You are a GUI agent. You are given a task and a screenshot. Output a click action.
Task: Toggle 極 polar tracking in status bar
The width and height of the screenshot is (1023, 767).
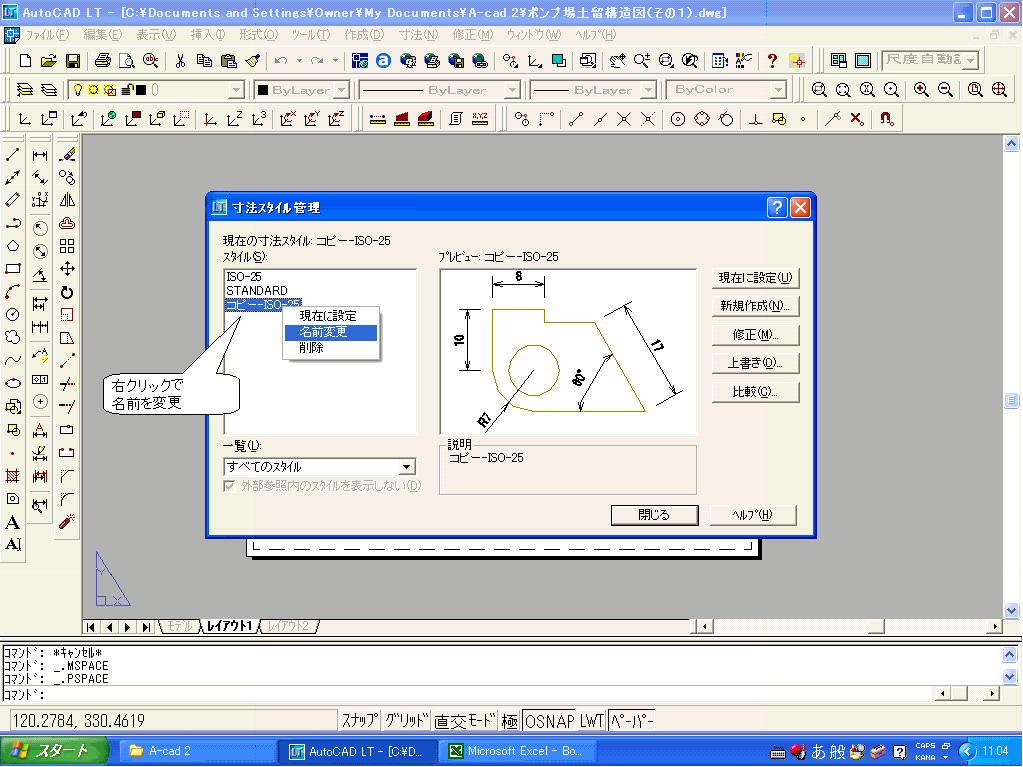click(x=510, y=721)
